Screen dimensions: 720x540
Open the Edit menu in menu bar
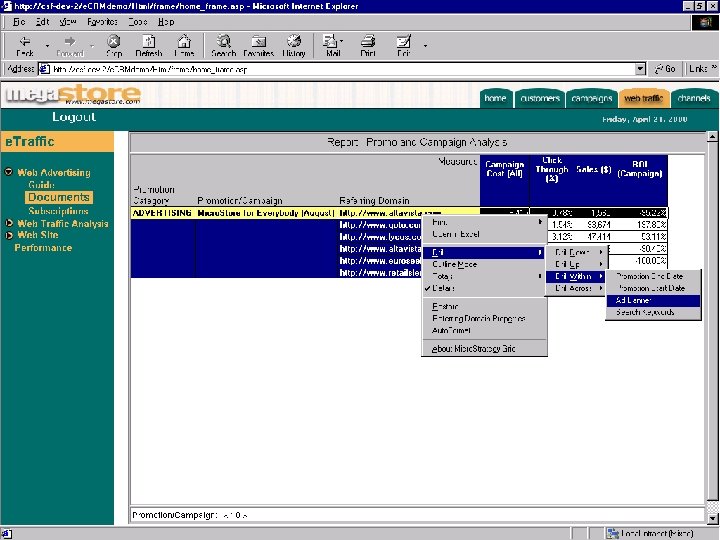click(43, 22)
